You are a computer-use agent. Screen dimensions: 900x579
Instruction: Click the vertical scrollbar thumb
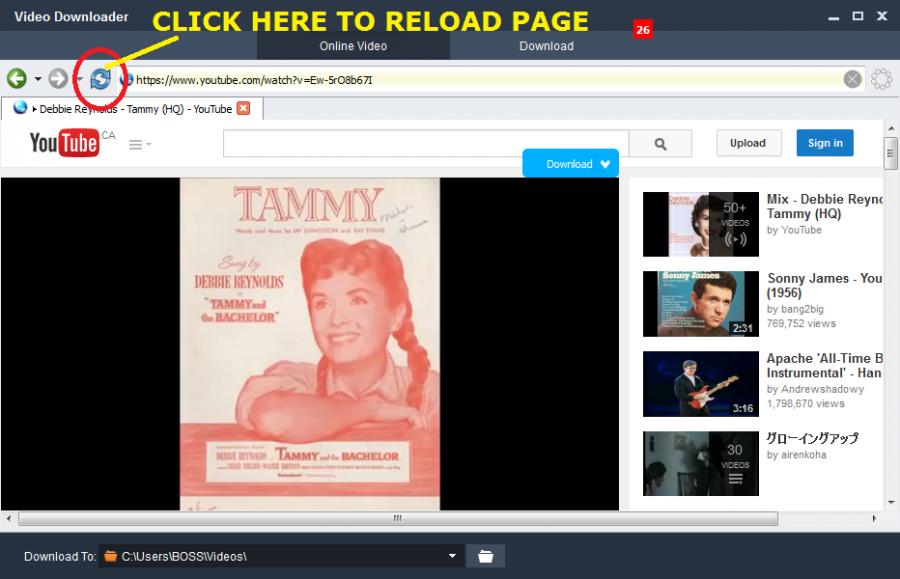(x=890, y=153)
